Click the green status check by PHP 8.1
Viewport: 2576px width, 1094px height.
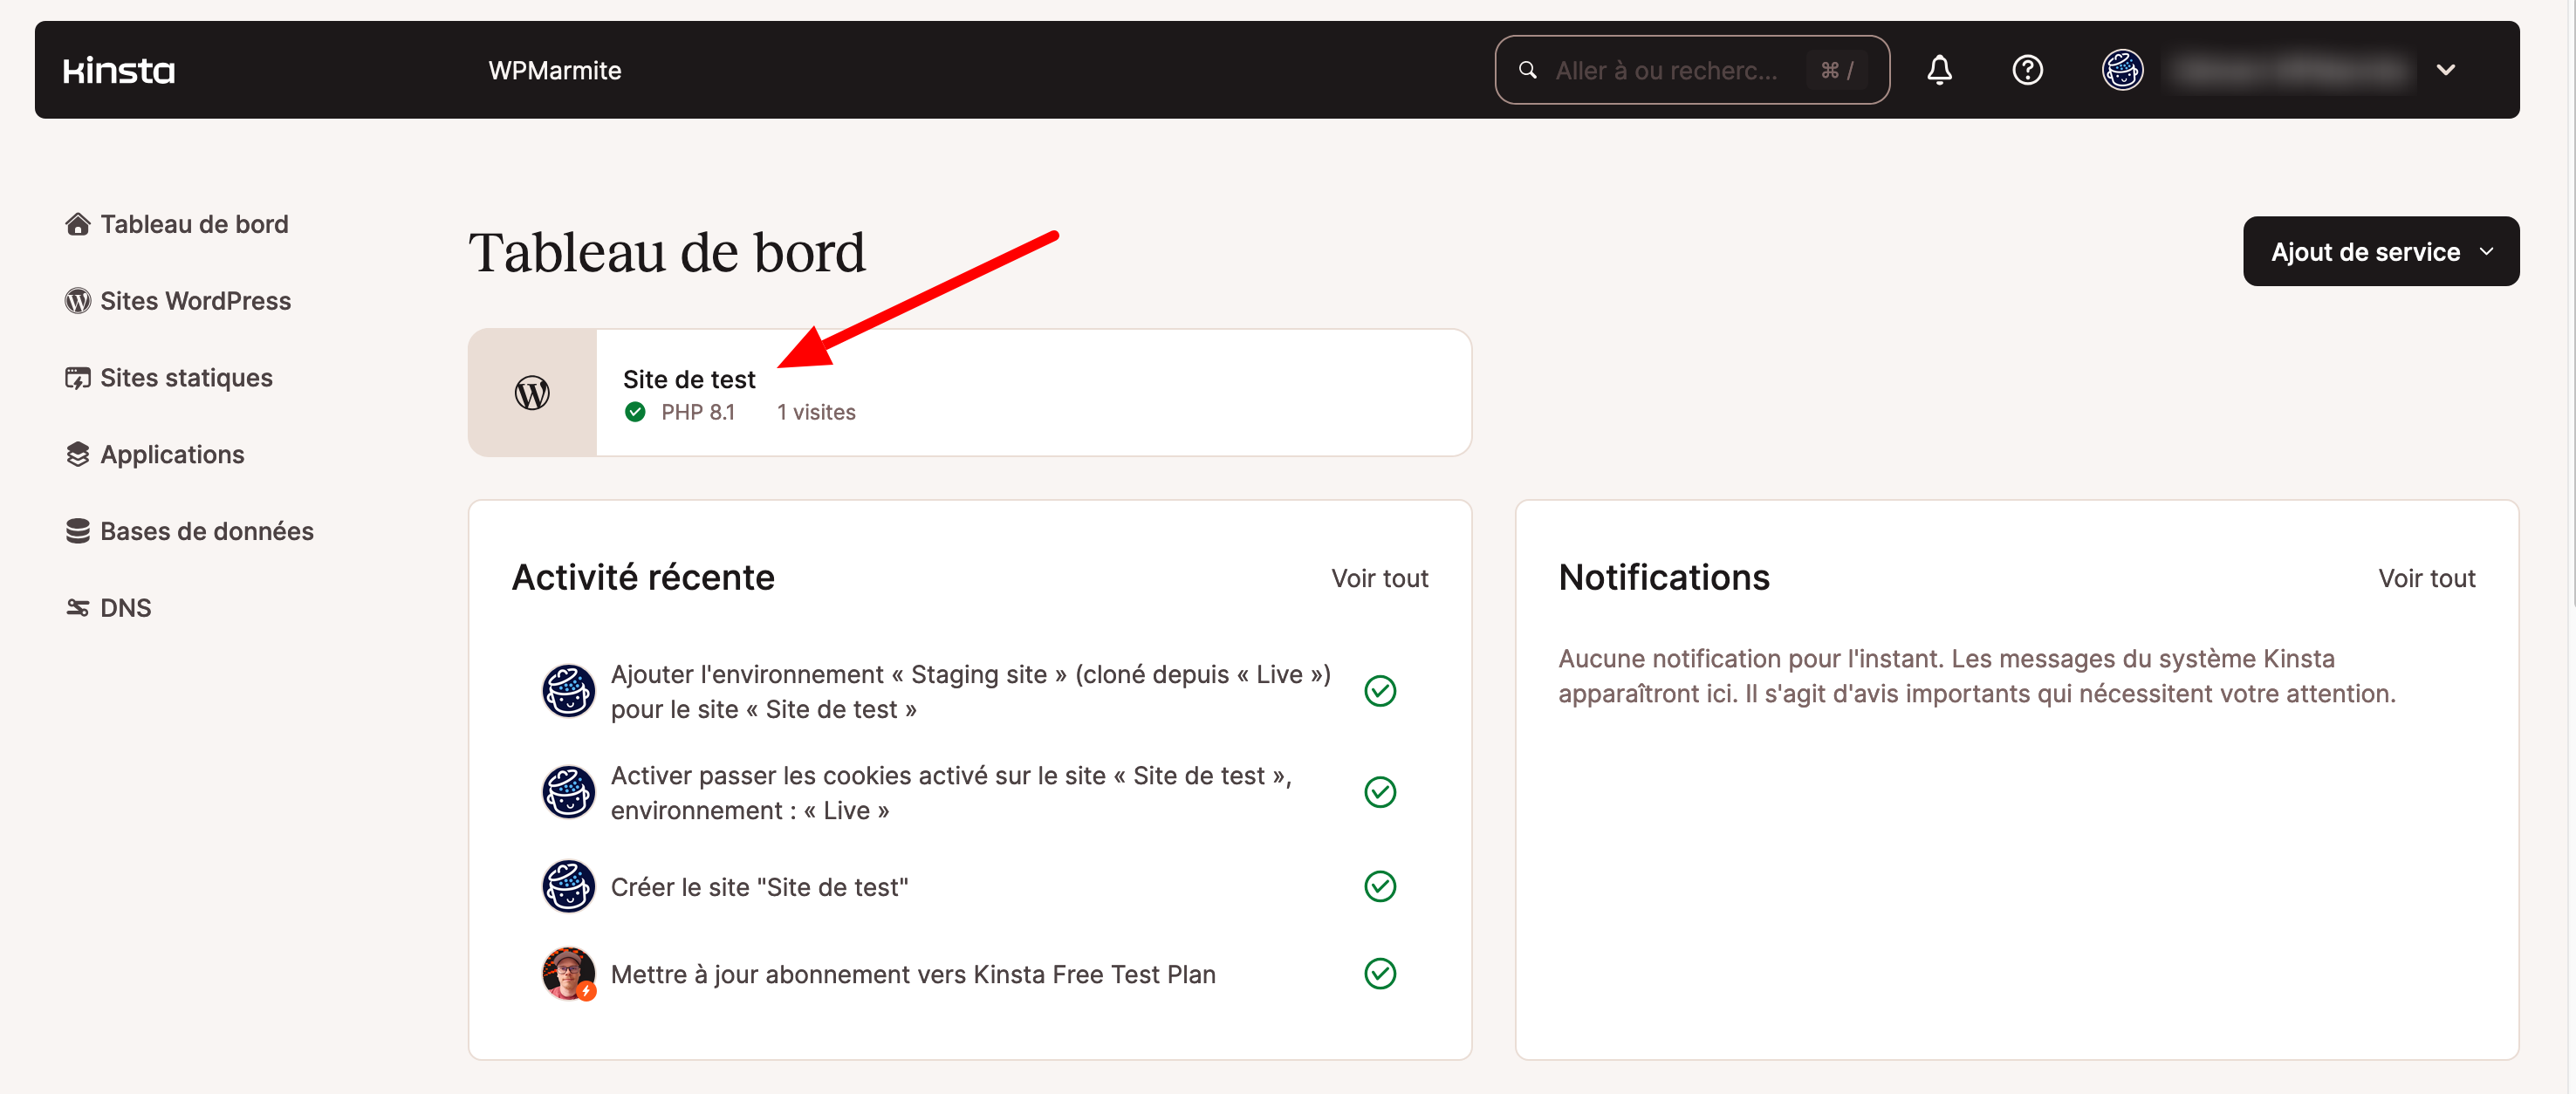pos(635,412)
